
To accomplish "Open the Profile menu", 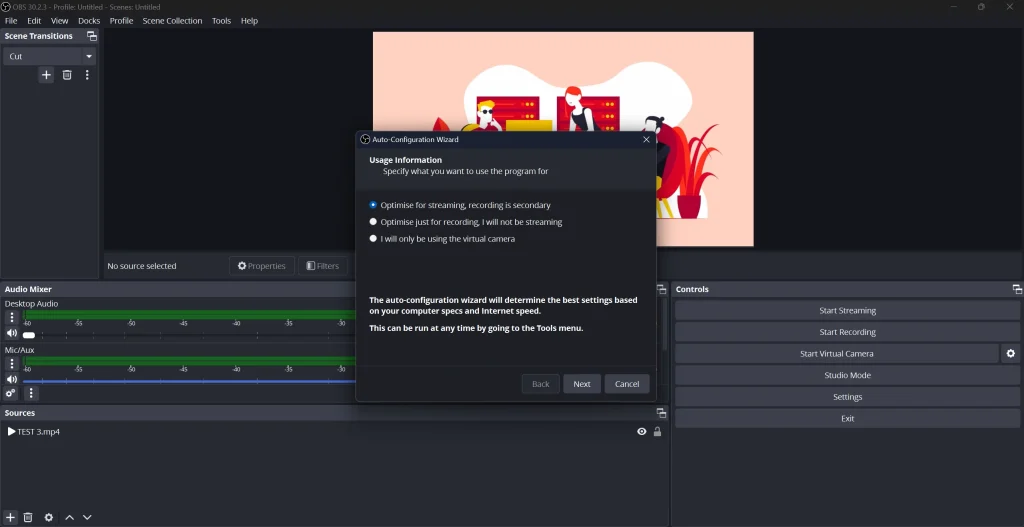I will tap(121, 21).
